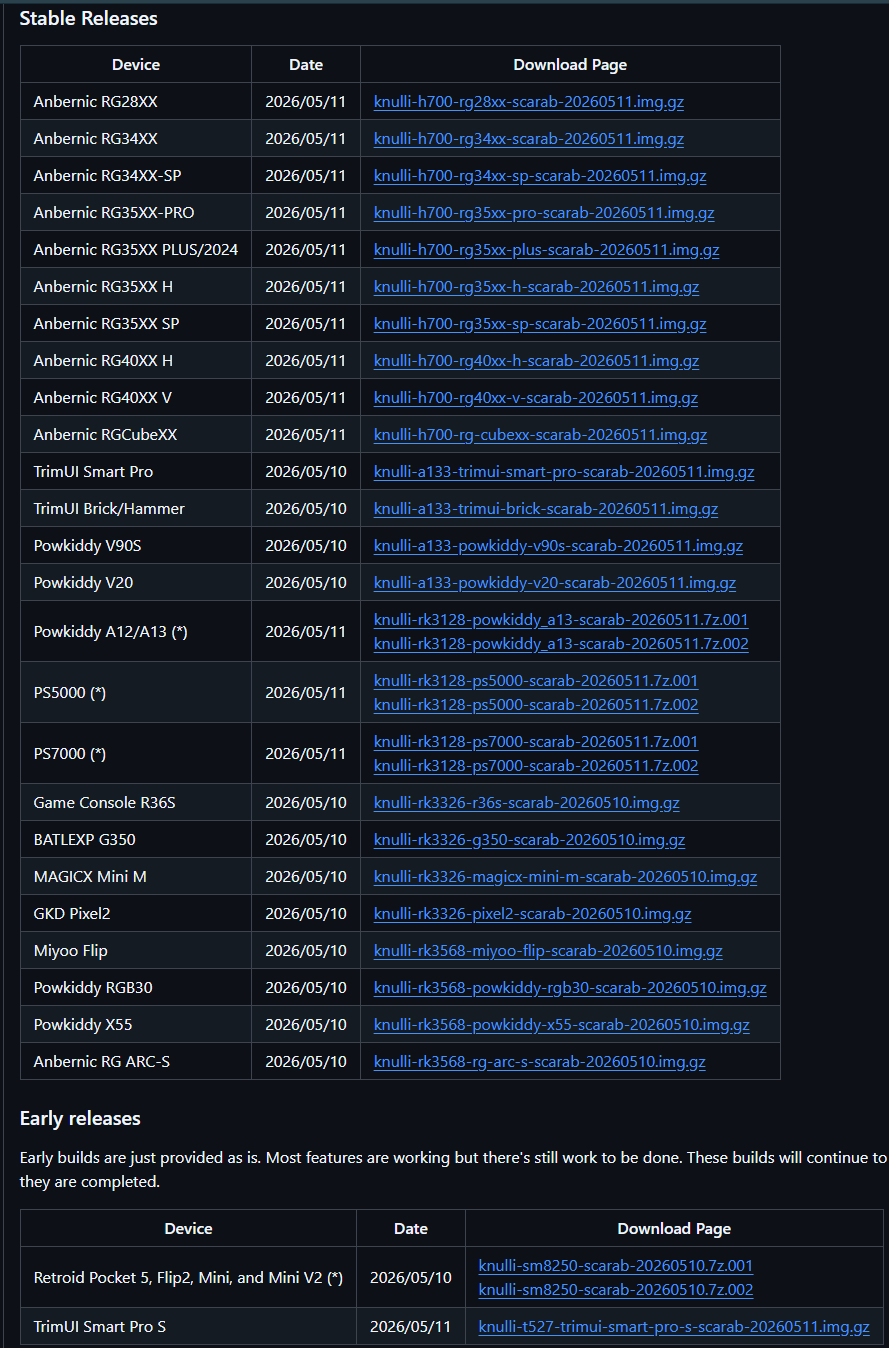Select the Game Console R36S cell
The image size is (889, 1348).
(x=136, y=802)
